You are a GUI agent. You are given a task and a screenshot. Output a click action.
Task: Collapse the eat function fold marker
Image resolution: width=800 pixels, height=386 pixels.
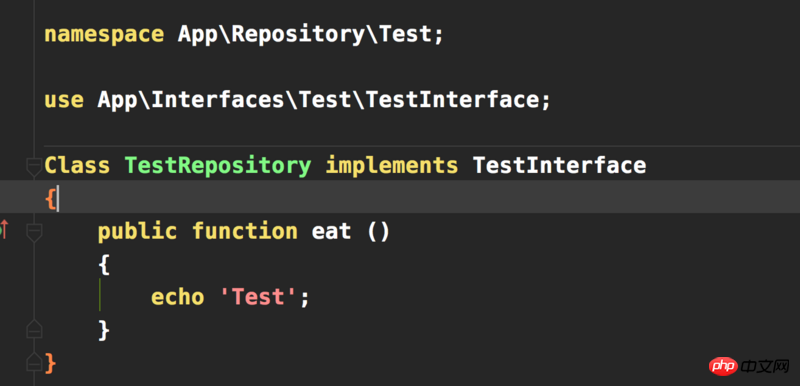[34, 232]
